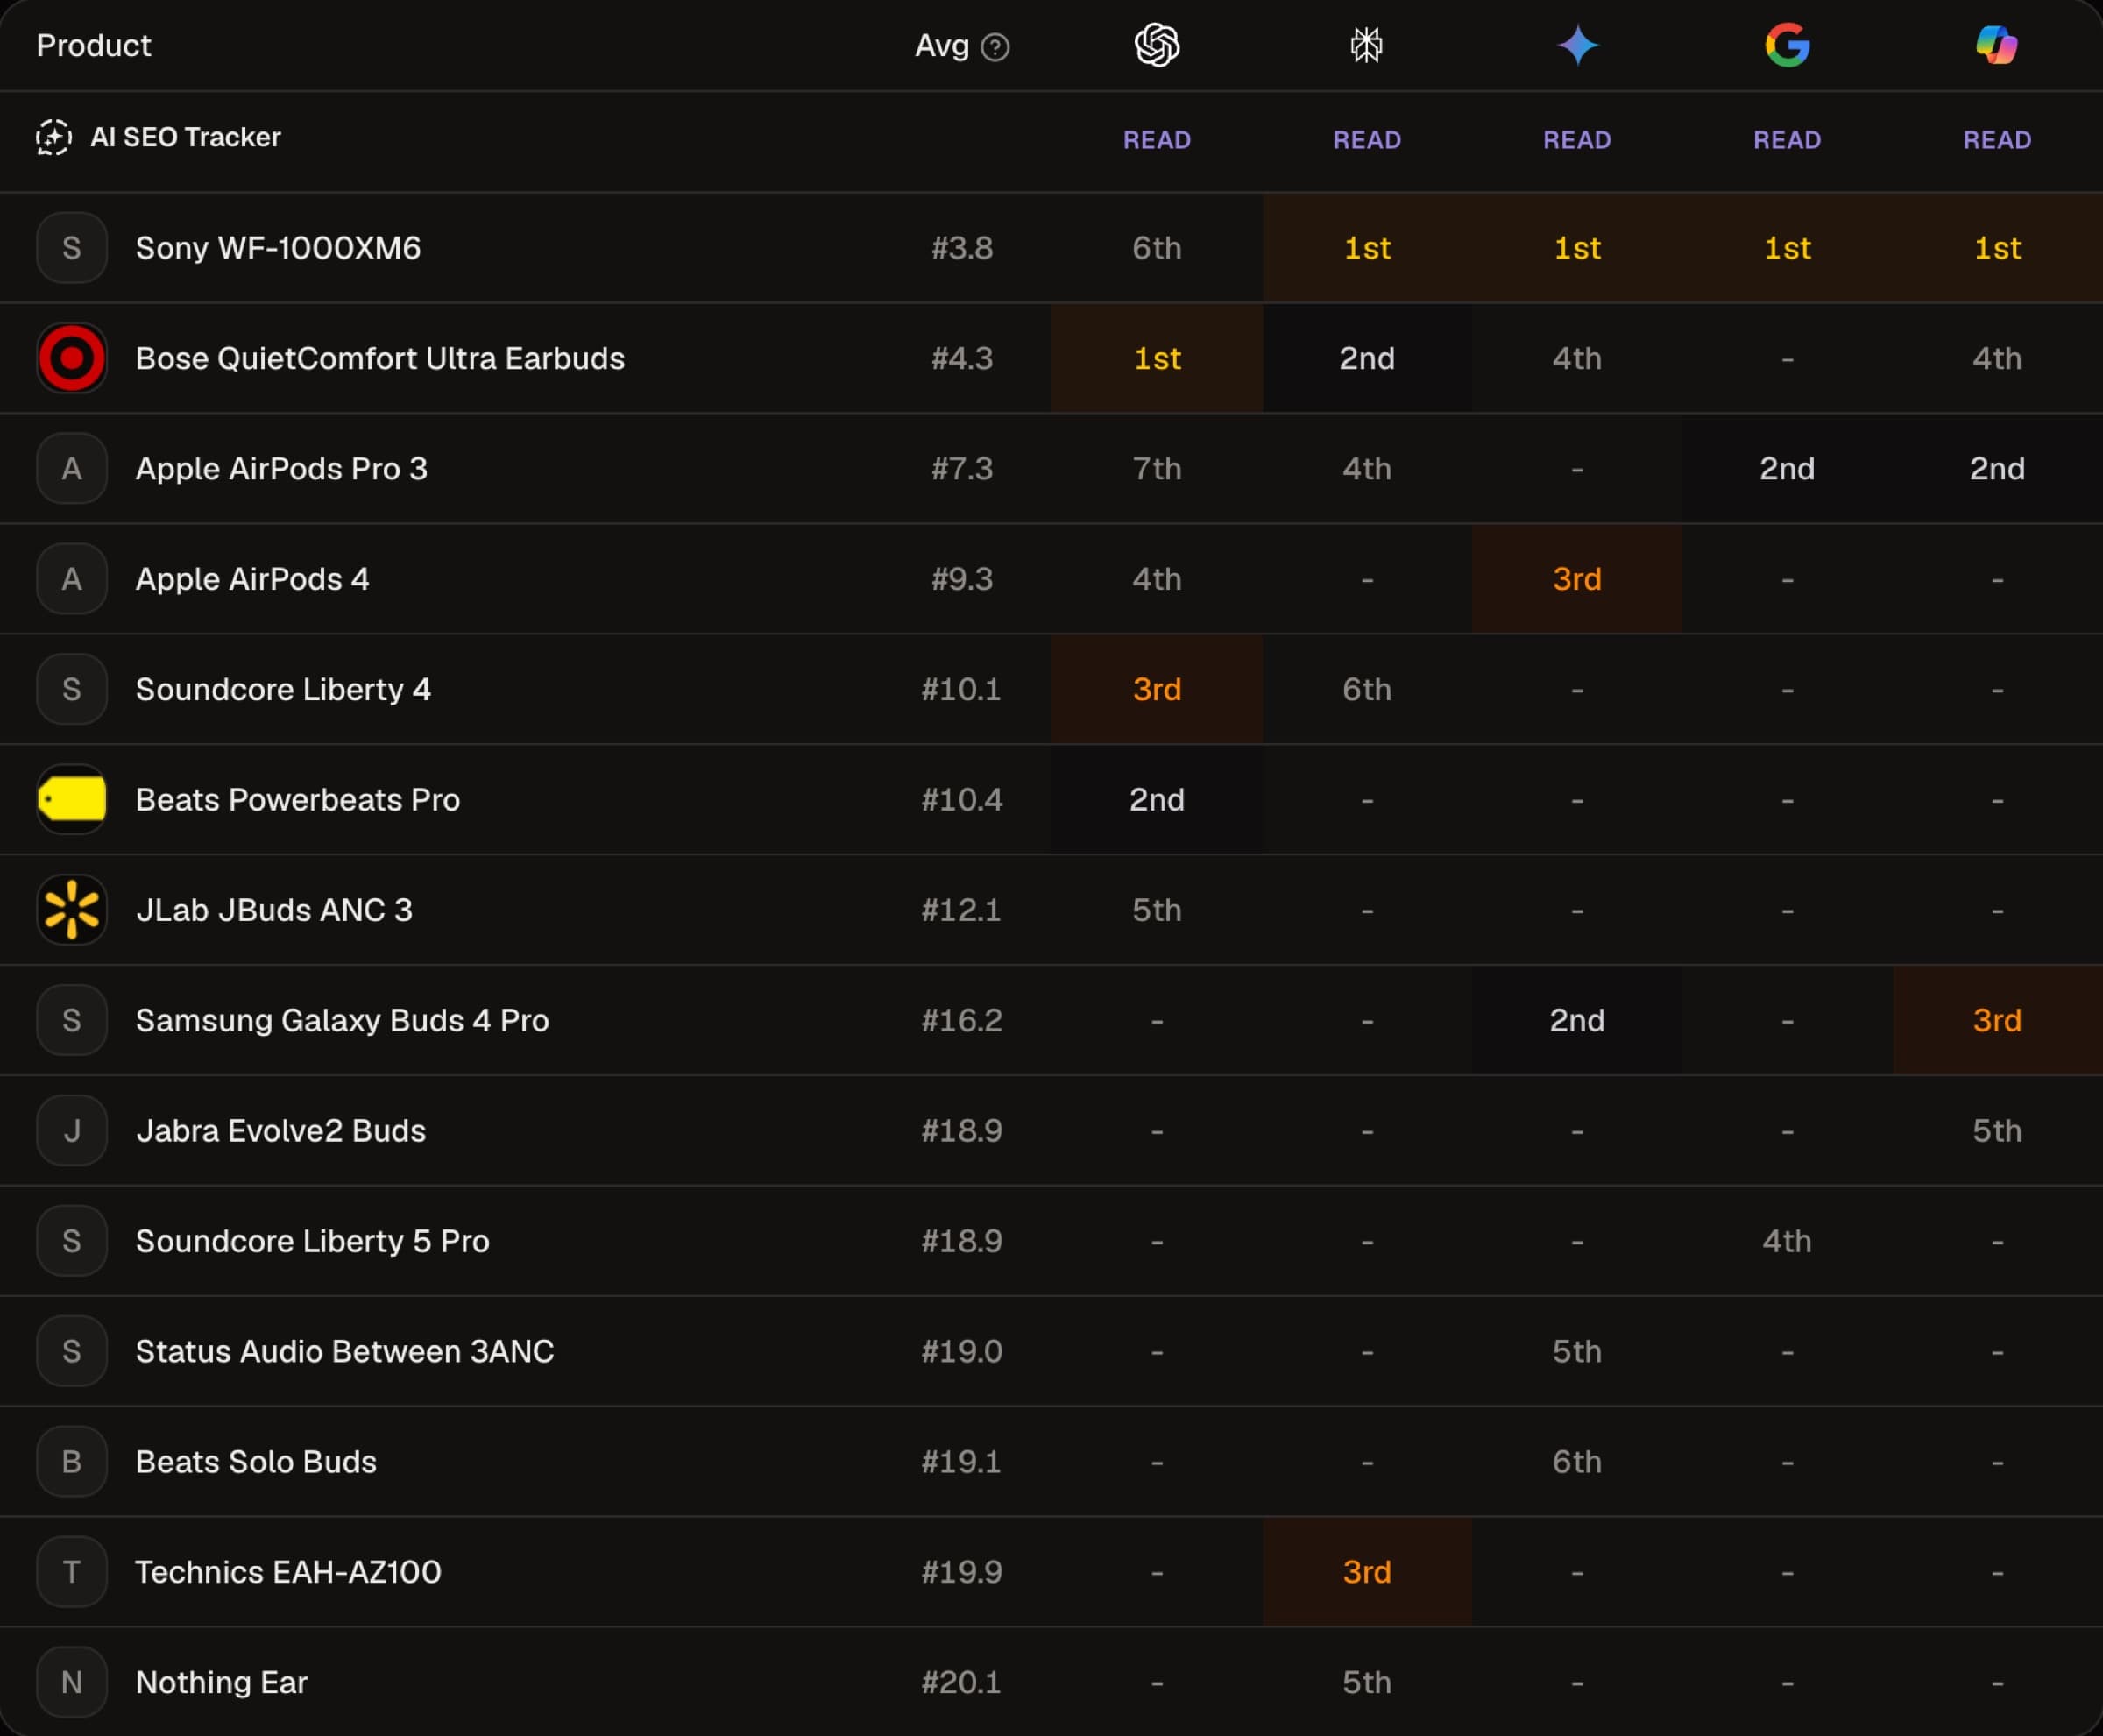Screen dimensions: 2103x1736
Task: Select Soundcore Liberty 5 Pro name
Action: [x=312, y=1241]
